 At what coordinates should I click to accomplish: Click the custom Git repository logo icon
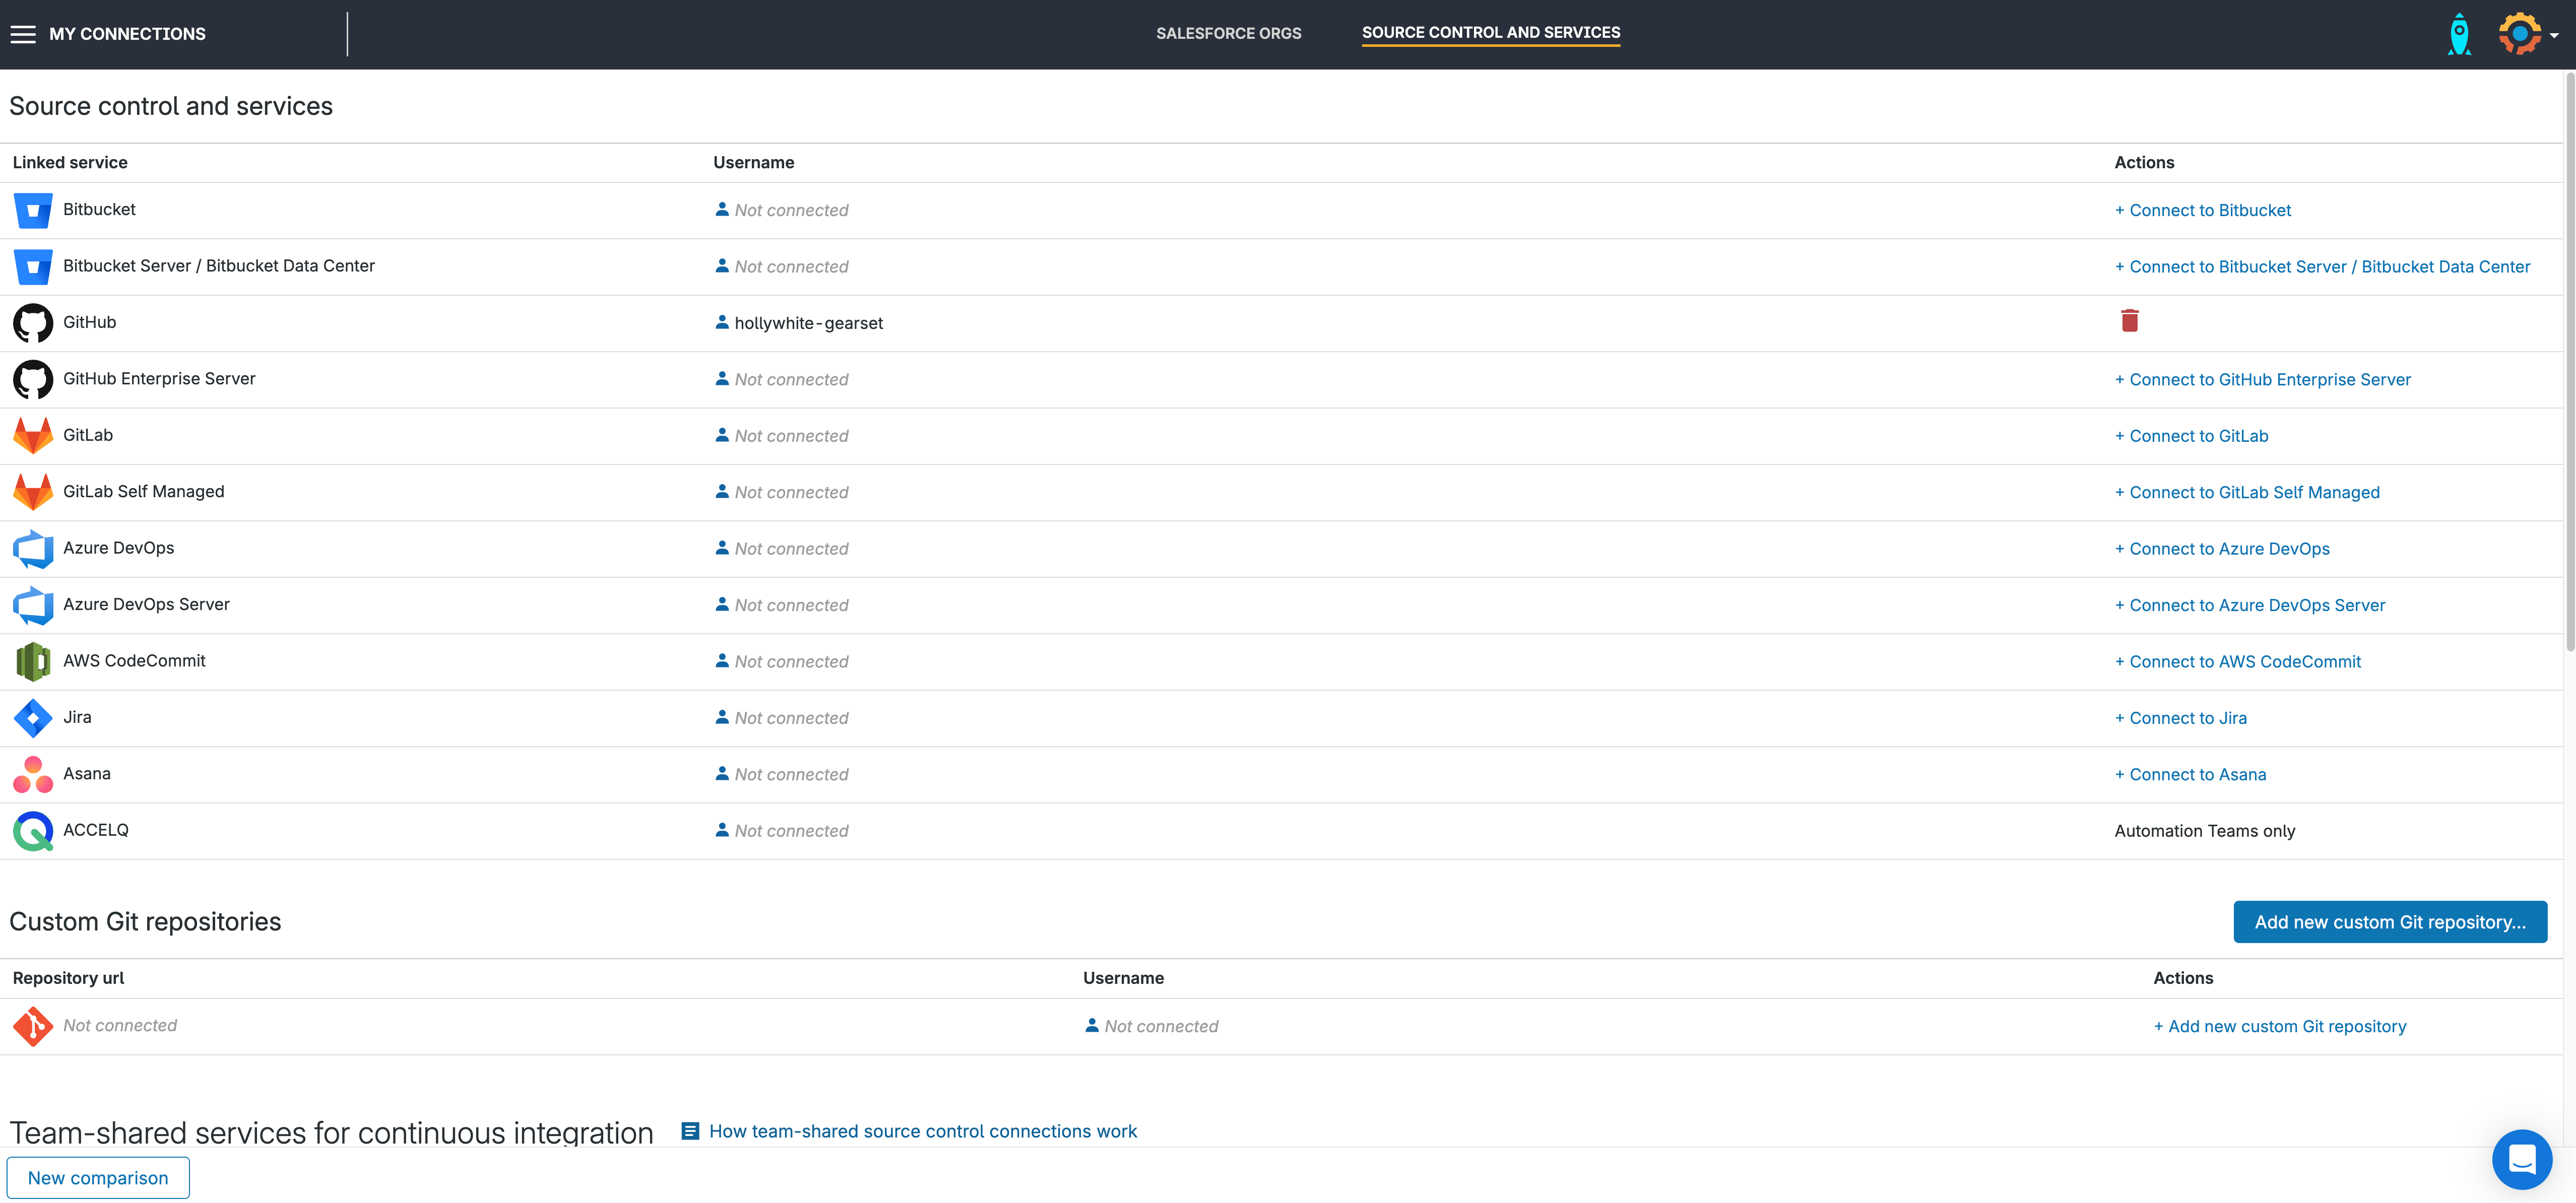pos(33,1026)
